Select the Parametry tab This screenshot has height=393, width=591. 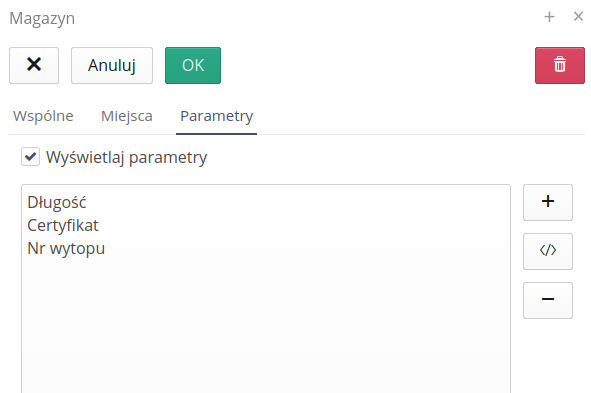[217, 116]
